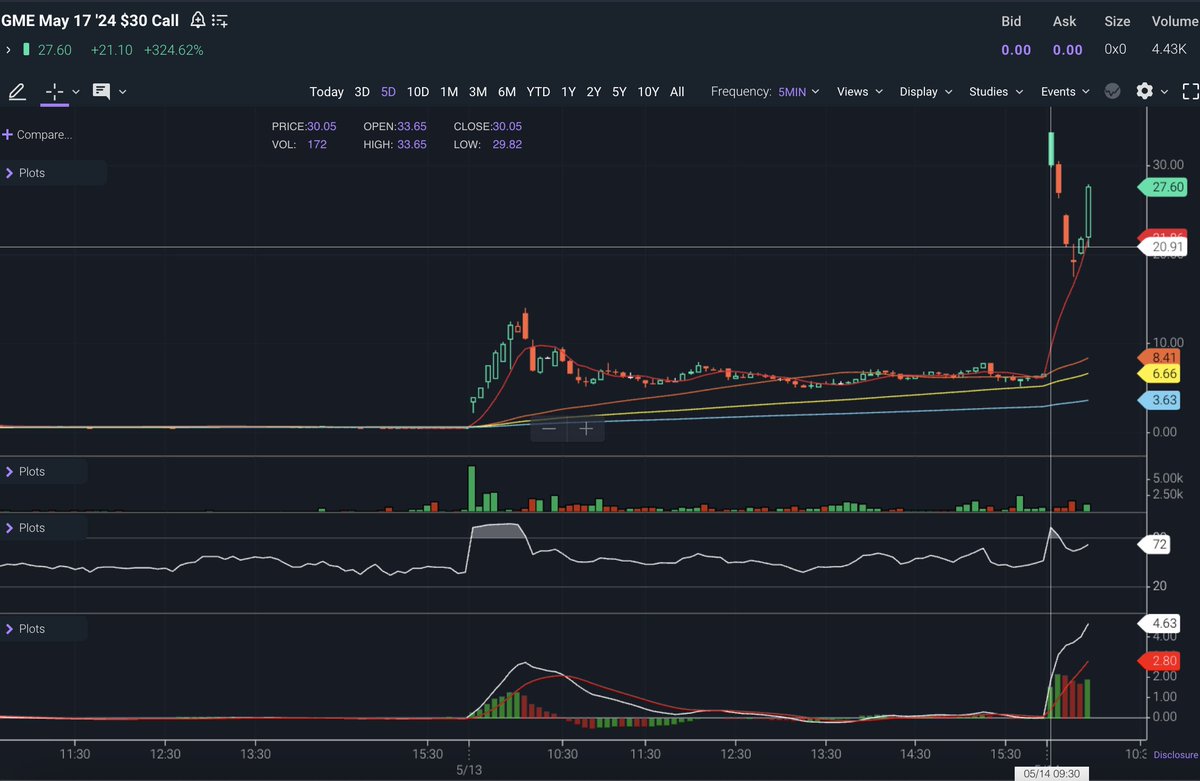Expand Plots in the price chart pane
Viewport: 1200px width, 781px height.
(x=25, y=173)
